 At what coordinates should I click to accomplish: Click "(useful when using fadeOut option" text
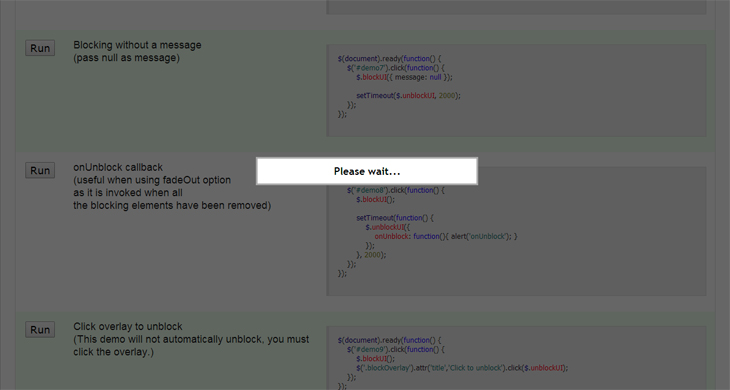pyautogui.click(x=152, y=180)
